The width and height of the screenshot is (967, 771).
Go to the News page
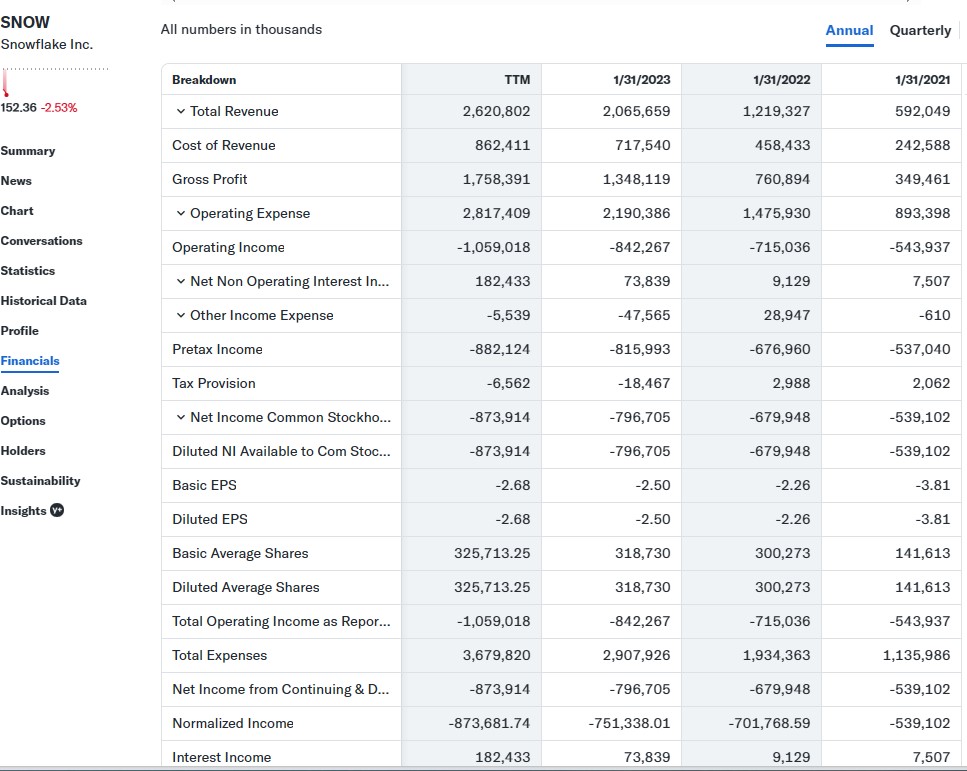[16, 181]
